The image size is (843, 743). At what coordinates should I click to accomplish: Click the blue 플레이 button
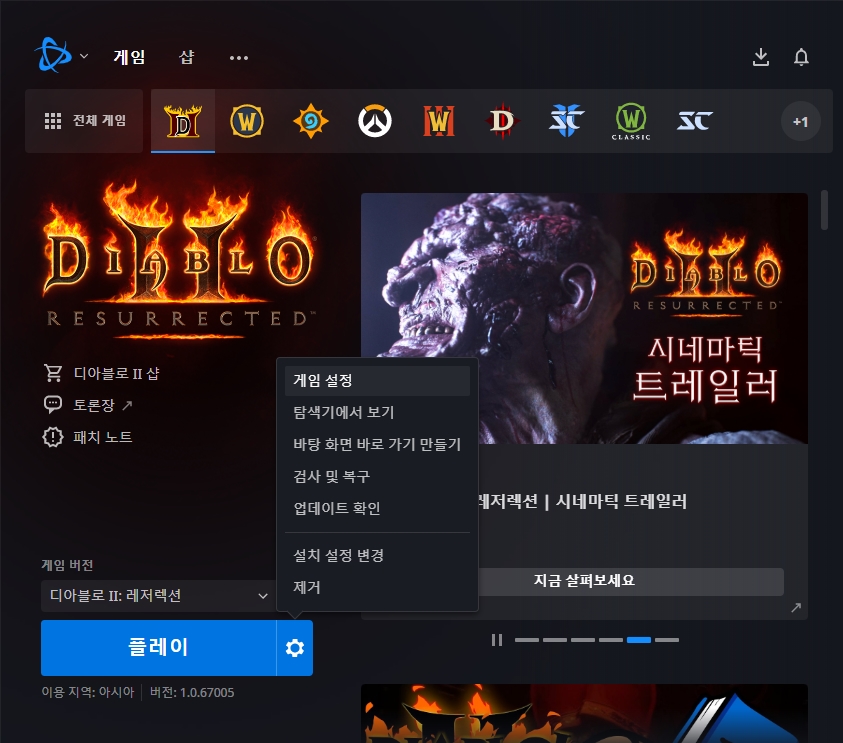coord(158,647)
